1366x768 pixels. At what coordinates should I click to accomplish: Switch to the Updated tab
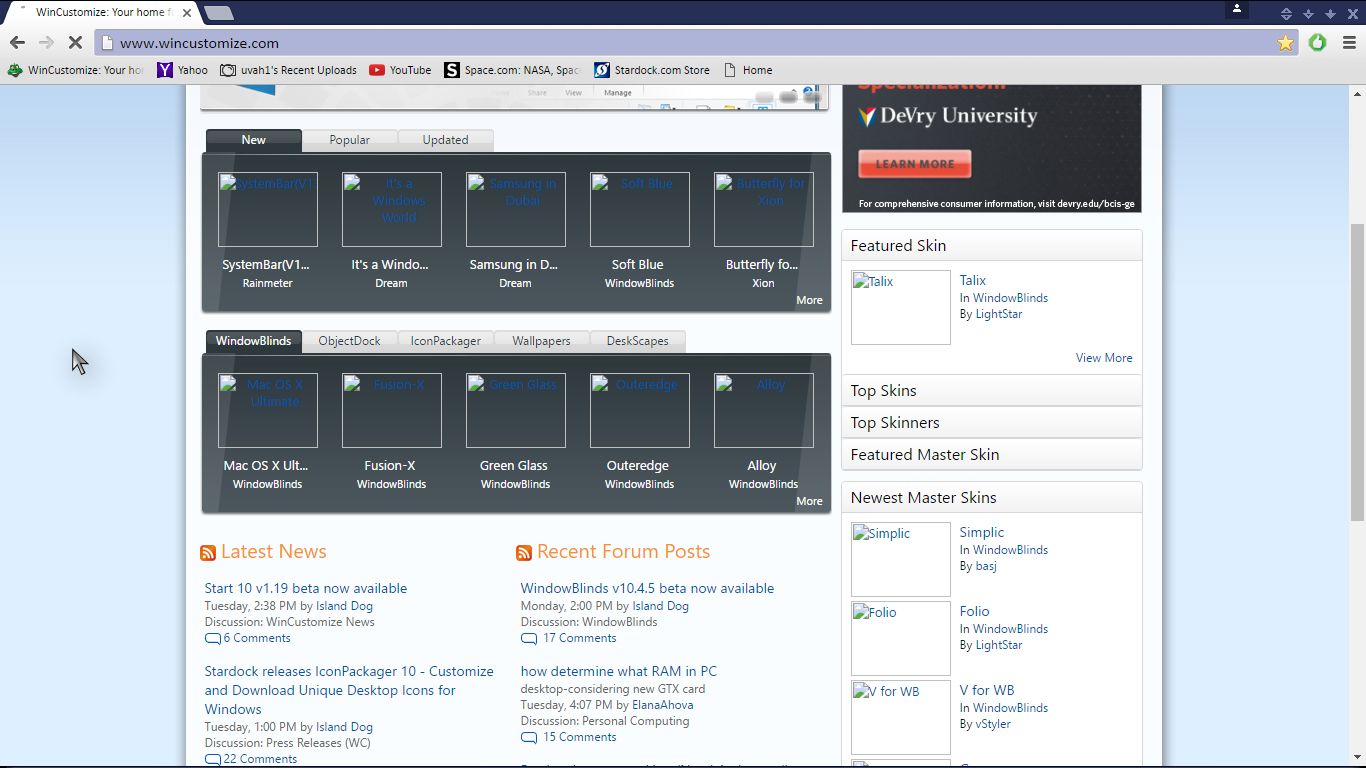(x=445, y=140)
